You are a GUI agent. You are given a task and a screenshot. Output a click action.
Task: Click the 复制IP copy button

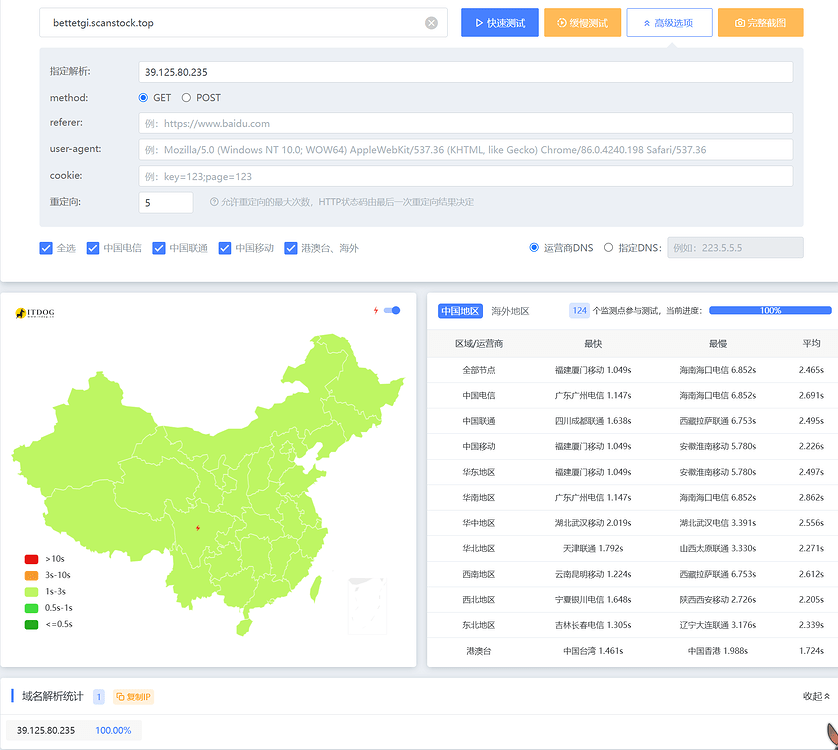[x=133, y=697]
